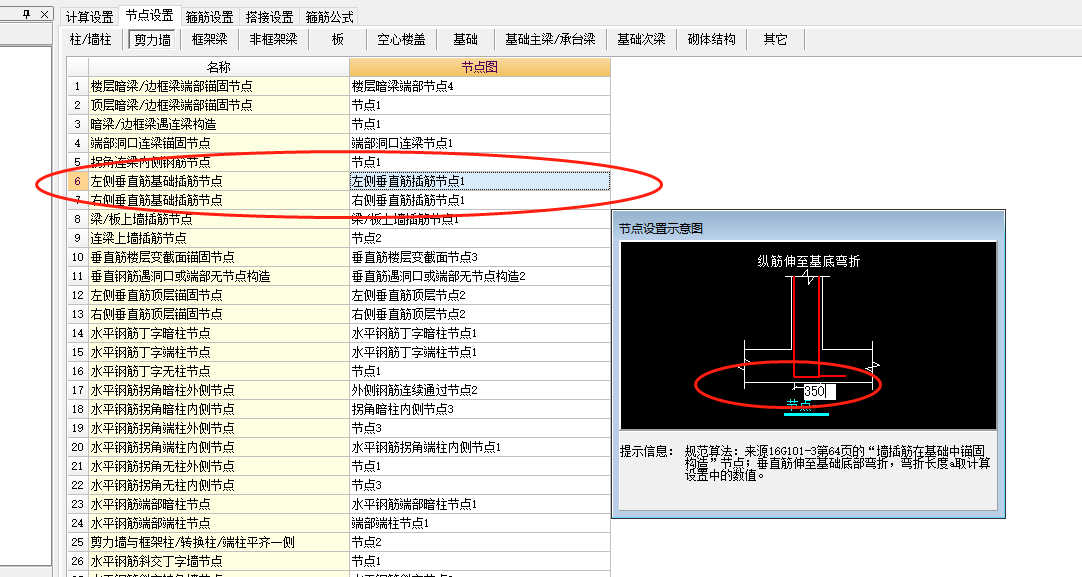Open the 箍筋设置 tab
The height and width of the screenshot is (577, 1082).
tap(209, 17)
